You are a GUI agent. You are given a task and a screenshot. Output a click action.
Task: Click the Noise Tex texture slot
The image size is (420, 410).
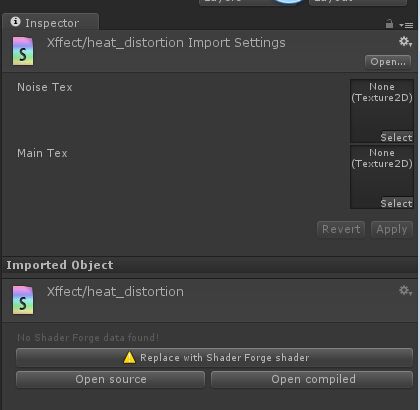click(x=382, y=111)
